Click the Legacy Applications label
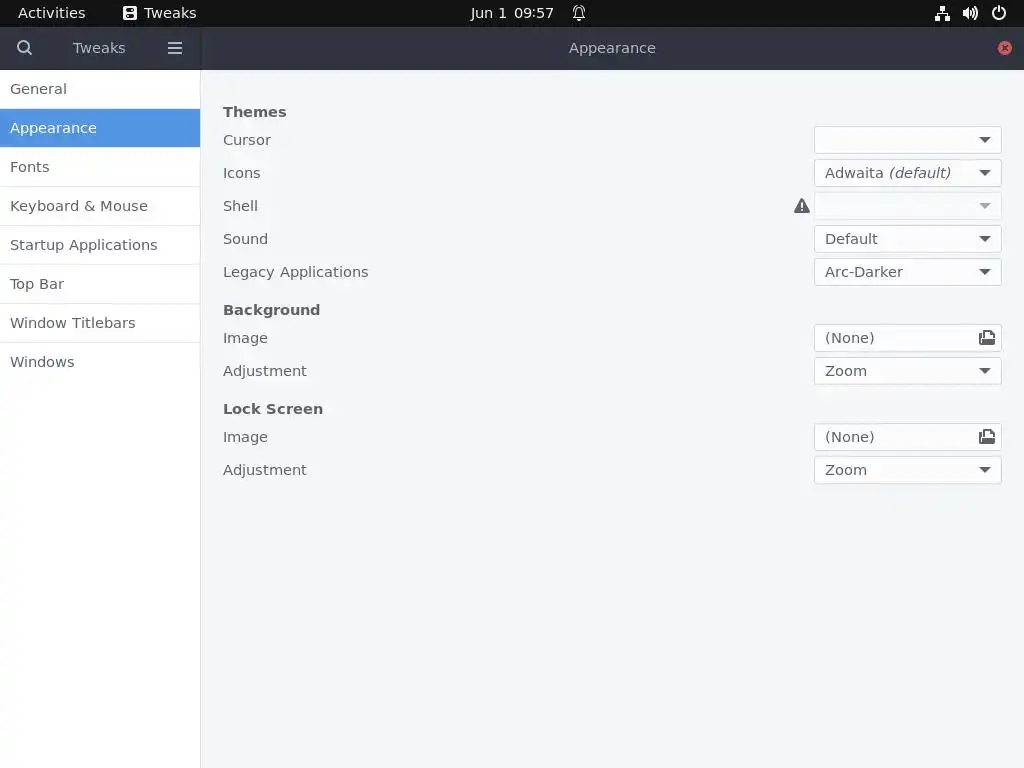 click(x=296, y=272)
